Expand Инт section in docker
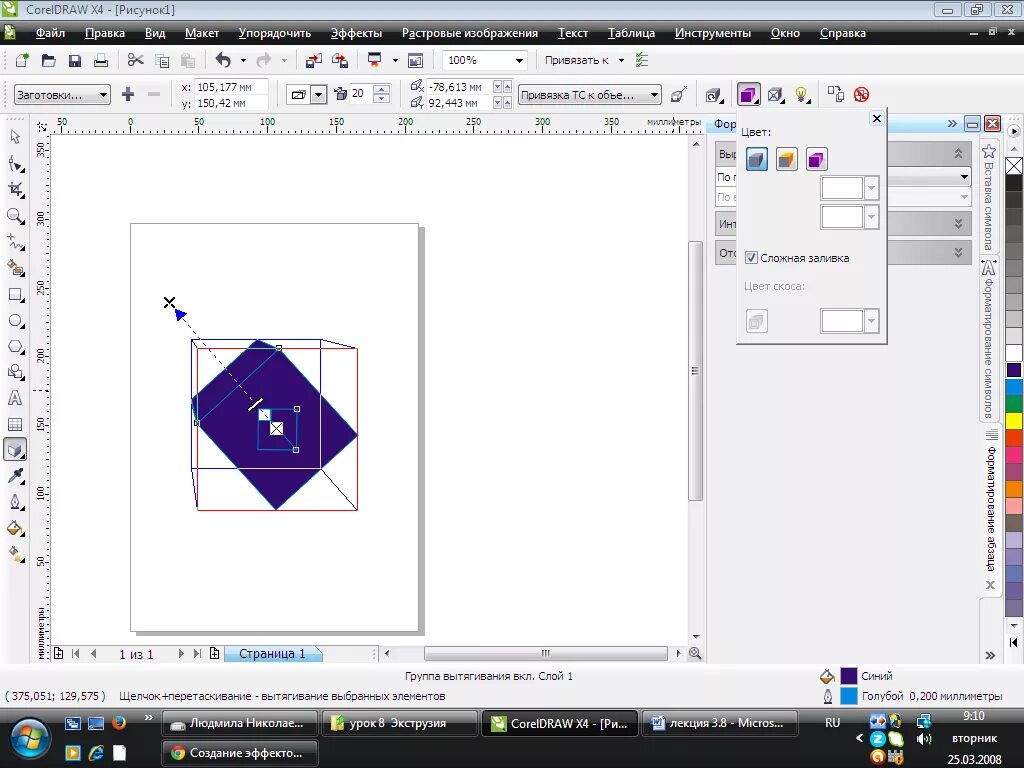This screenshot has width=1024, height=768. [x=958, y=223]
